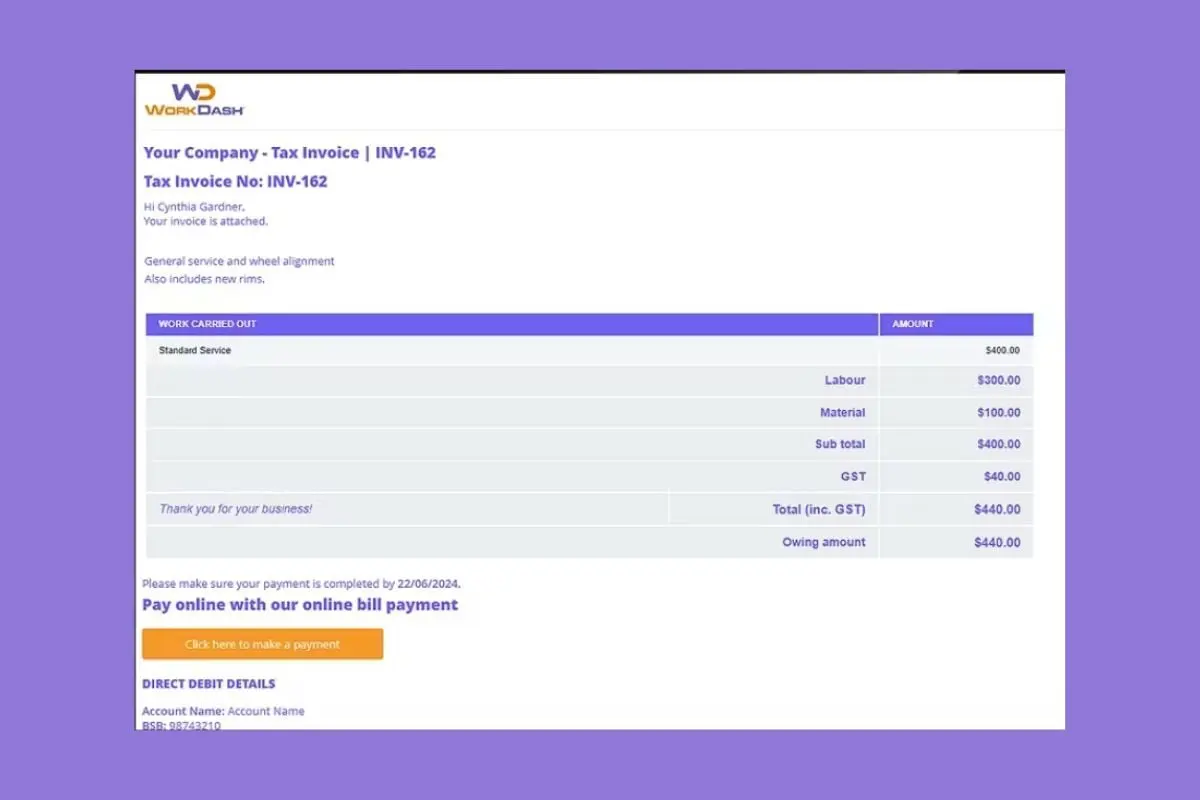Click the Labour amount of $300.00
This screenshot has height=800, width=1200.
click(x=999, y=380)
